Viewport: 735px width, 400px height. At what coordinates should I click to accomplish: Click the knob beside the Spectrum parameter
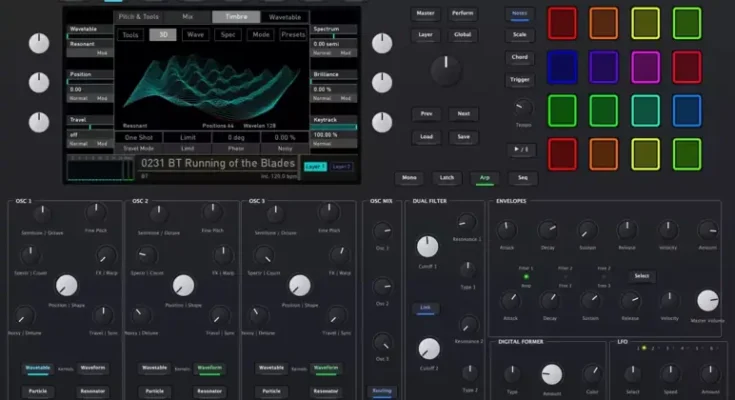tap(382, 44)
